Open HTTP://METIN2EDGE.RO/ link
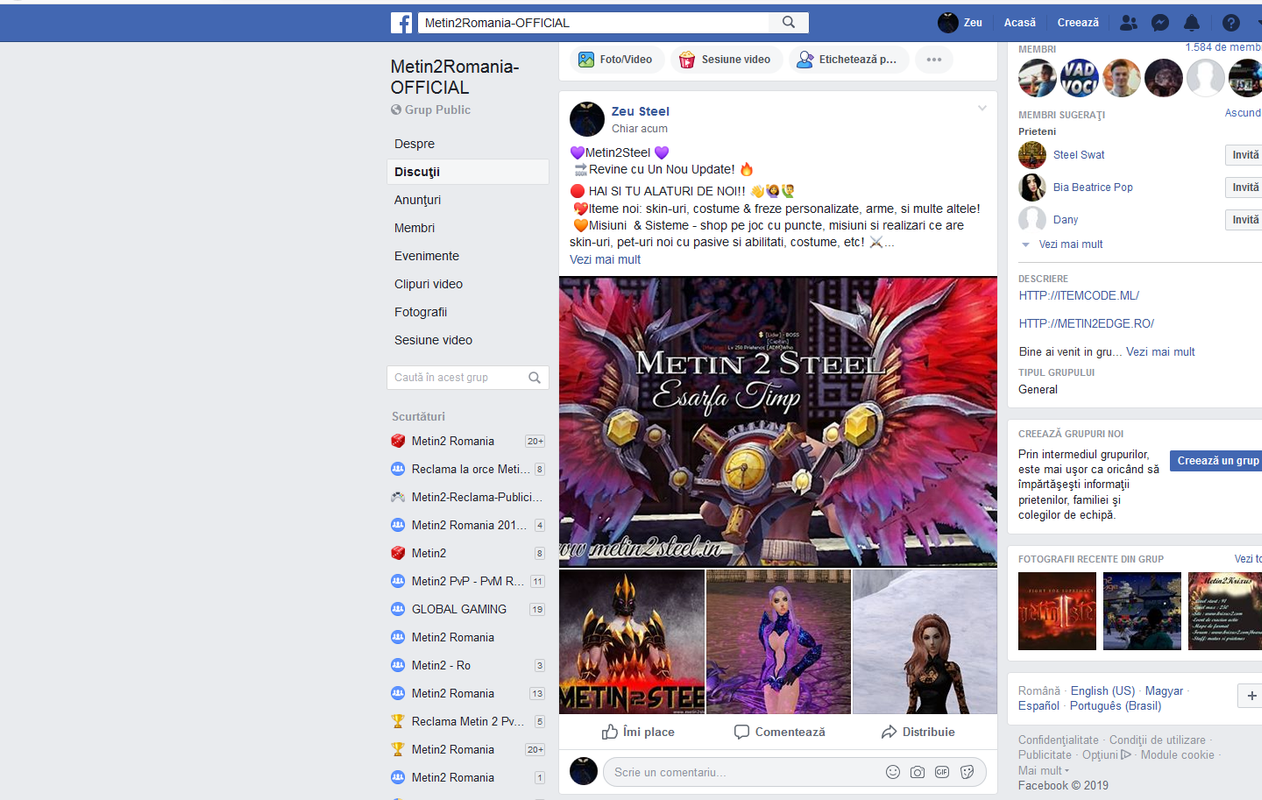Screen dimensions: 1262x800 (x=1087, y=324)
